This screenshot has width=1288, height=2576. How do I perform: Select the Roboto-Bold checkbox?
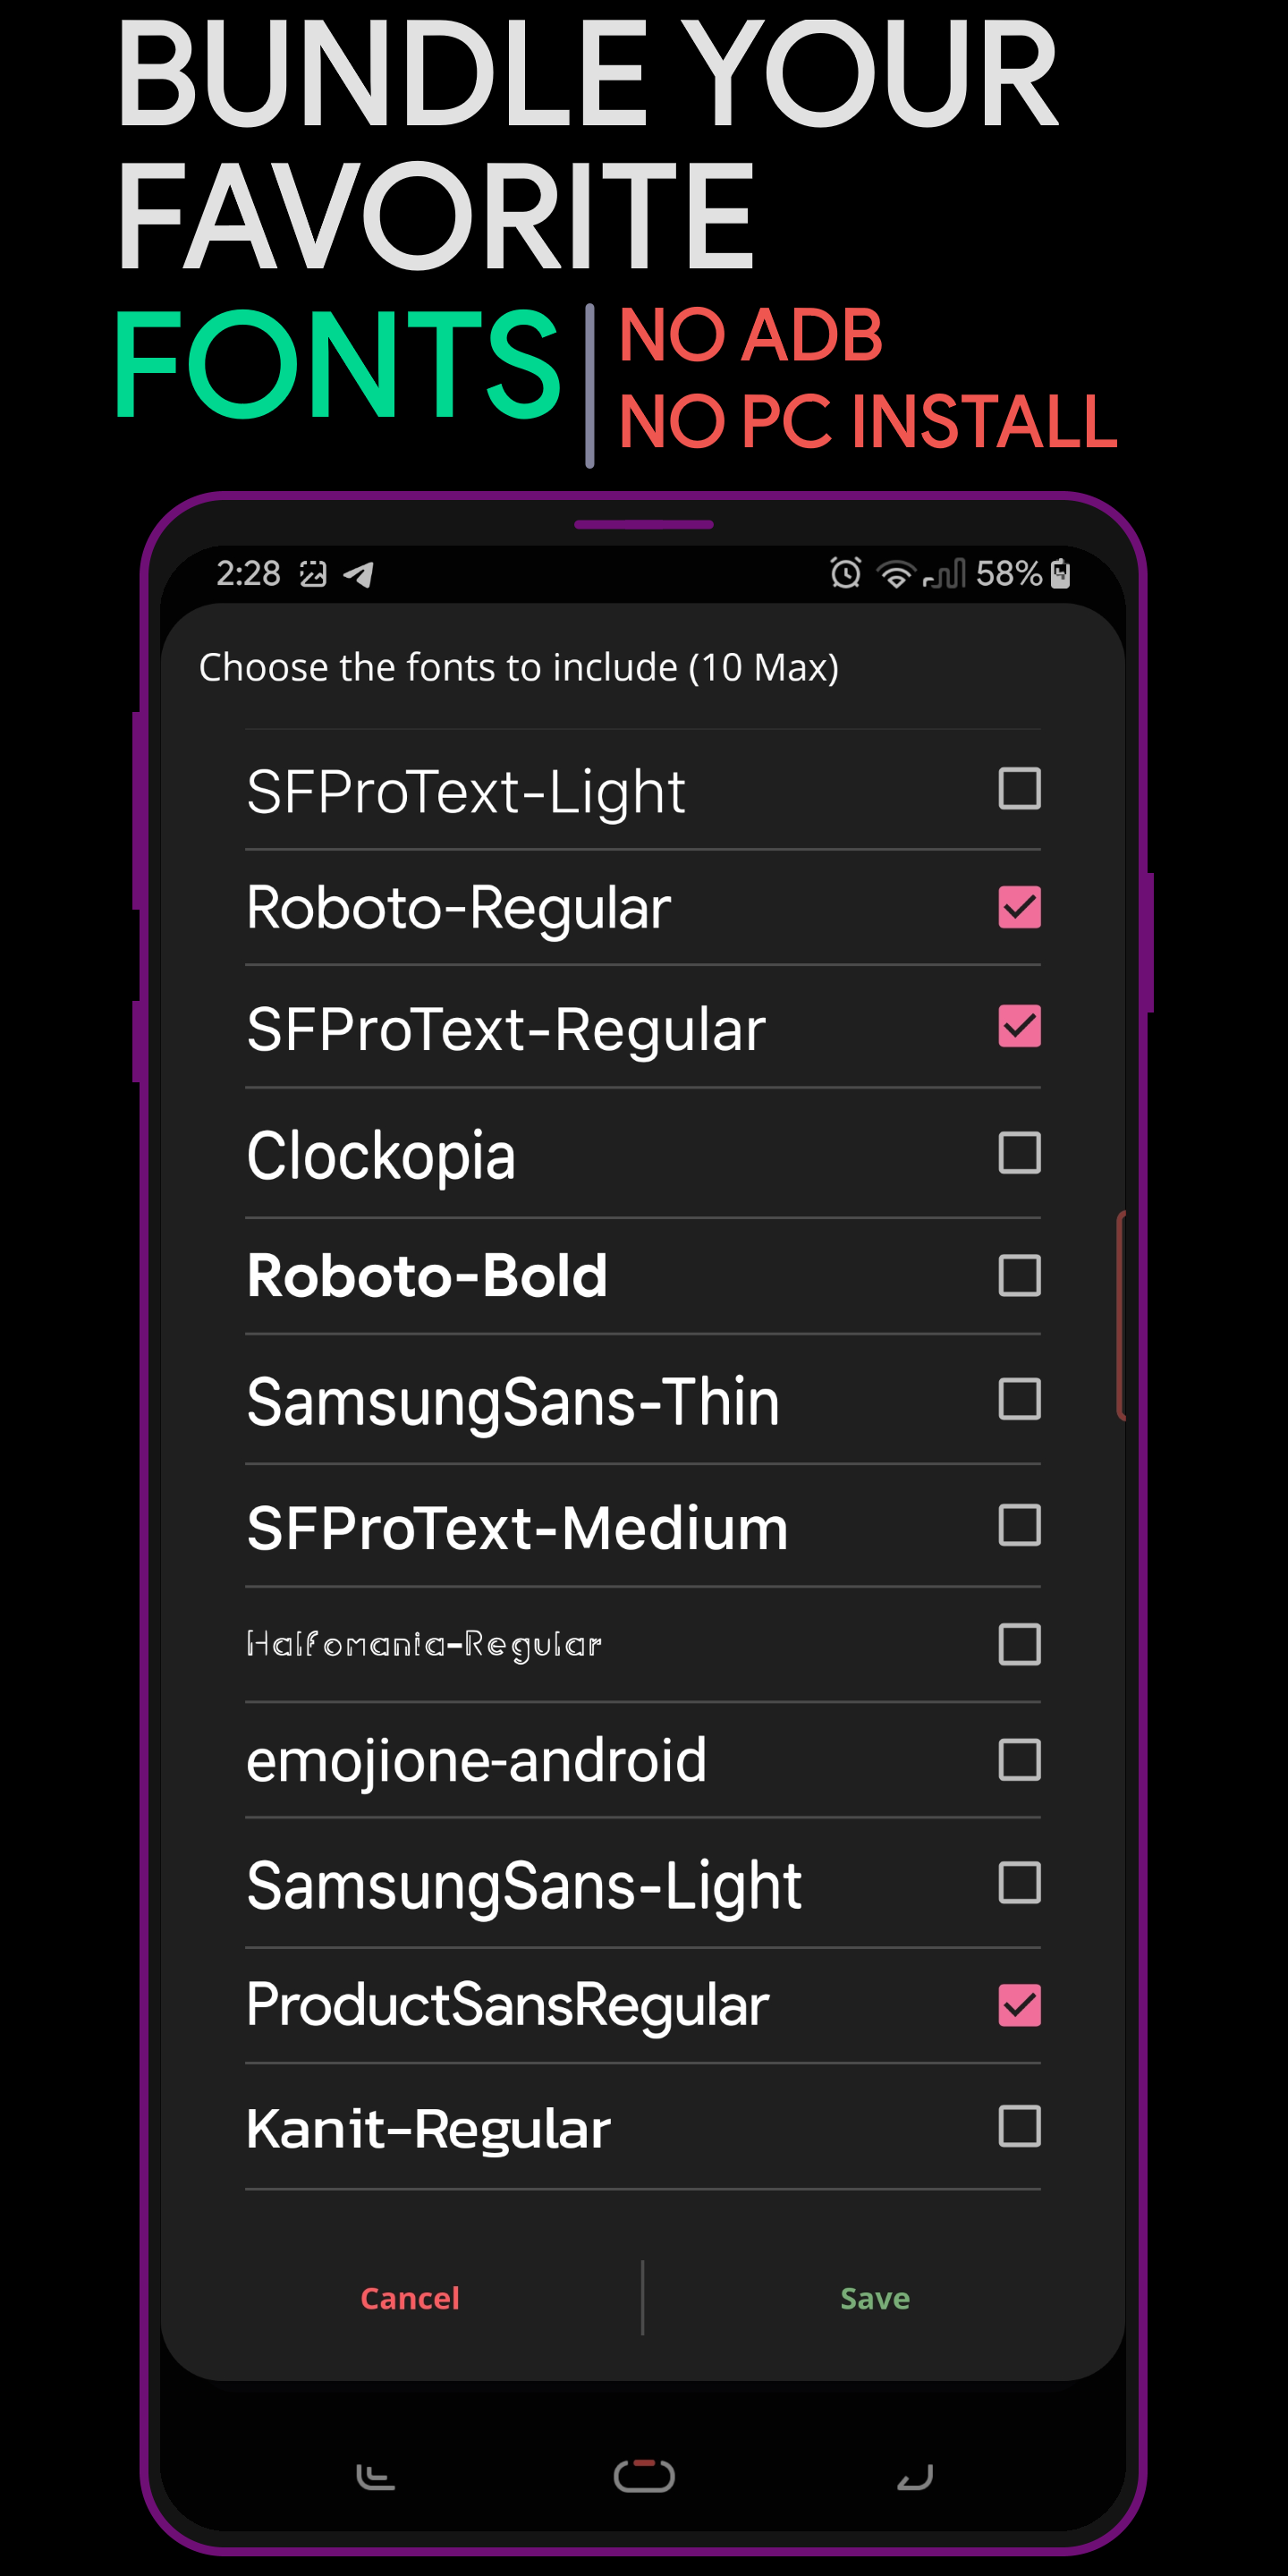click(x=1019, y=1274)
